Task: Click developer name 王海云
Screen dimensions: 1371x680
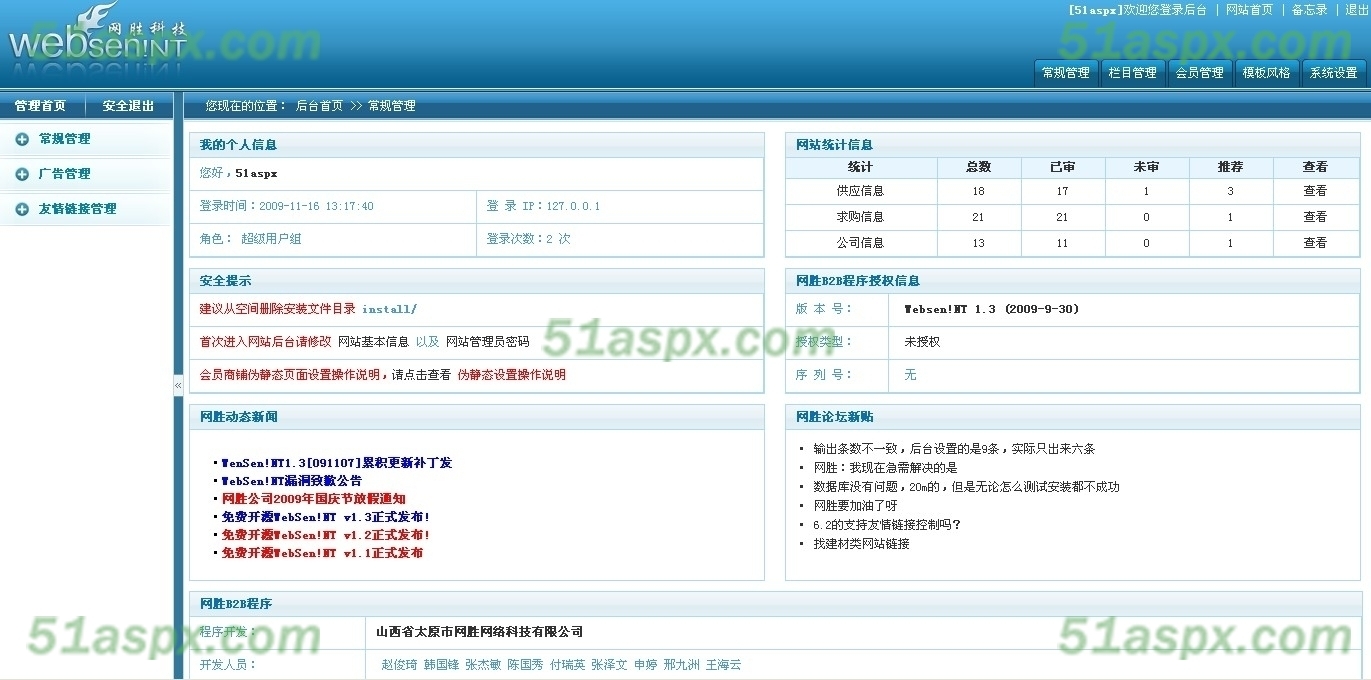Action: pyautogui.click(x=723, y=665)
